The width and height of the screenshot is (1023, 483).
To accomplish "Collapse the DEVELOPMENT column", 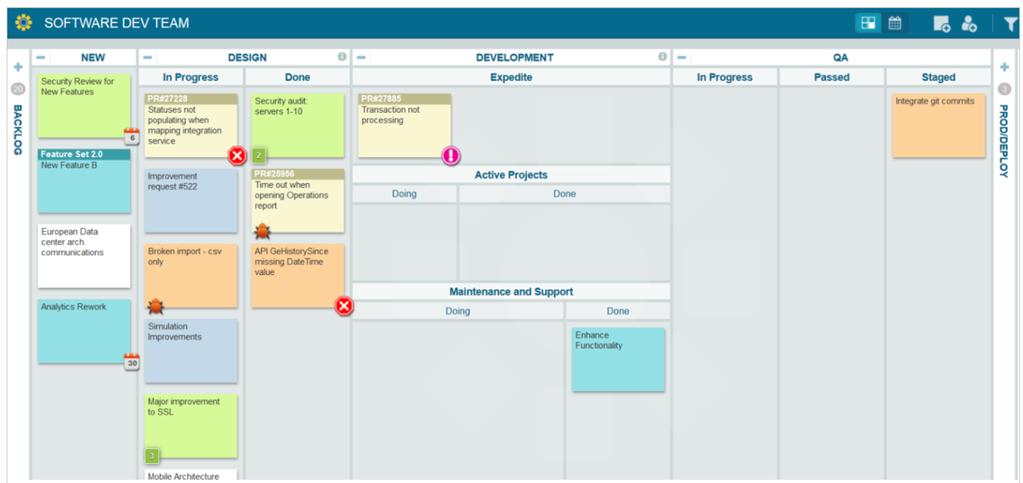I will 361,57.
